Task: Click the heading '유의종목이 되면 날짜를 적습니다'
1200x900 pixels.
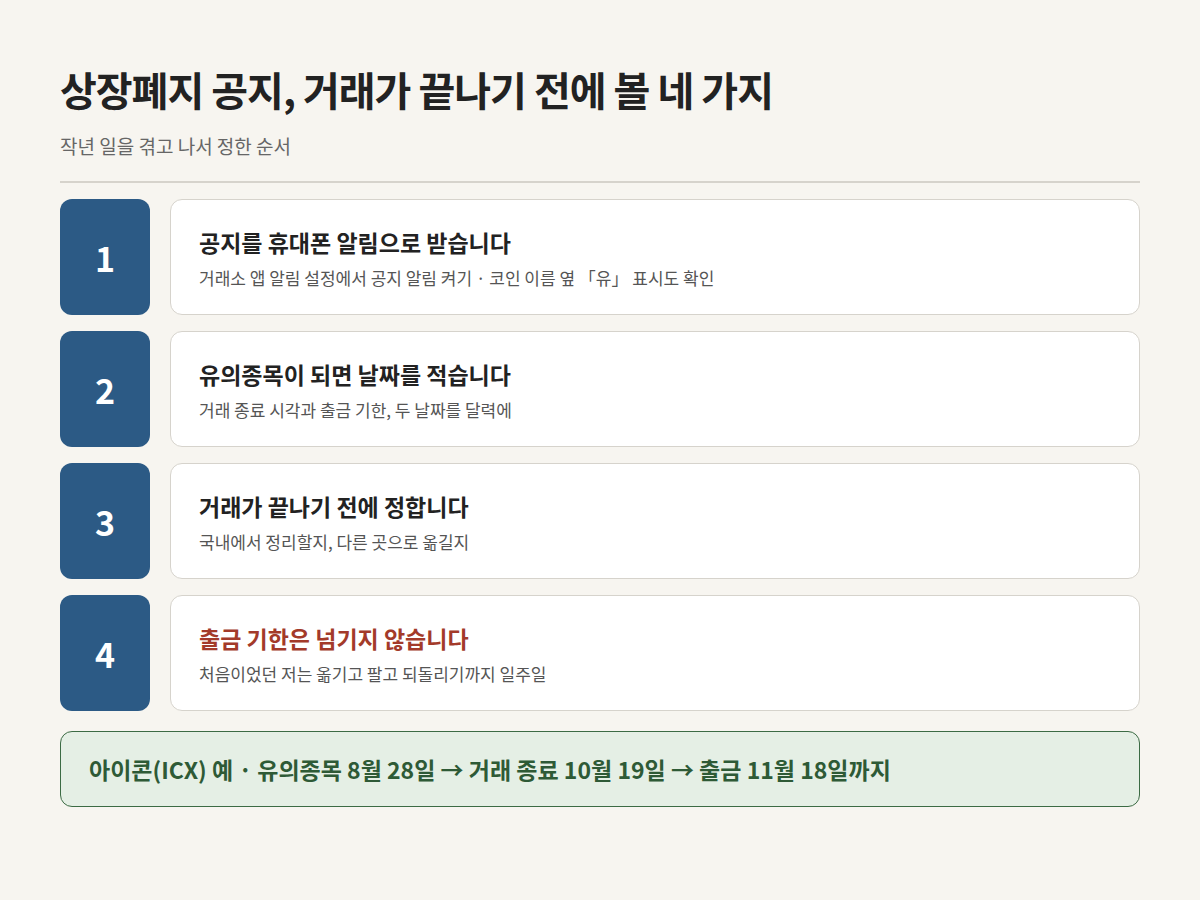Action: click(355, 376)
